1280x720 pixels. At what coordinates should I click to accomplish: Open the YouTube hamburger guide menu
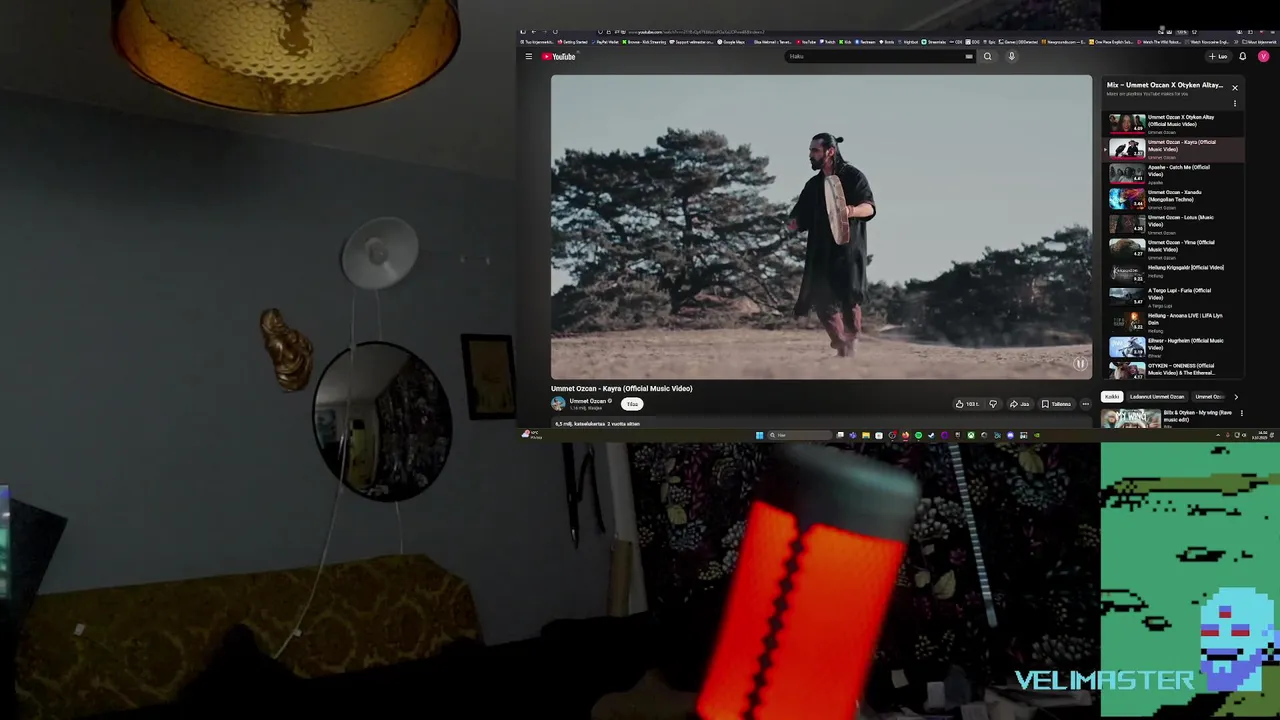tap(528, 56)
